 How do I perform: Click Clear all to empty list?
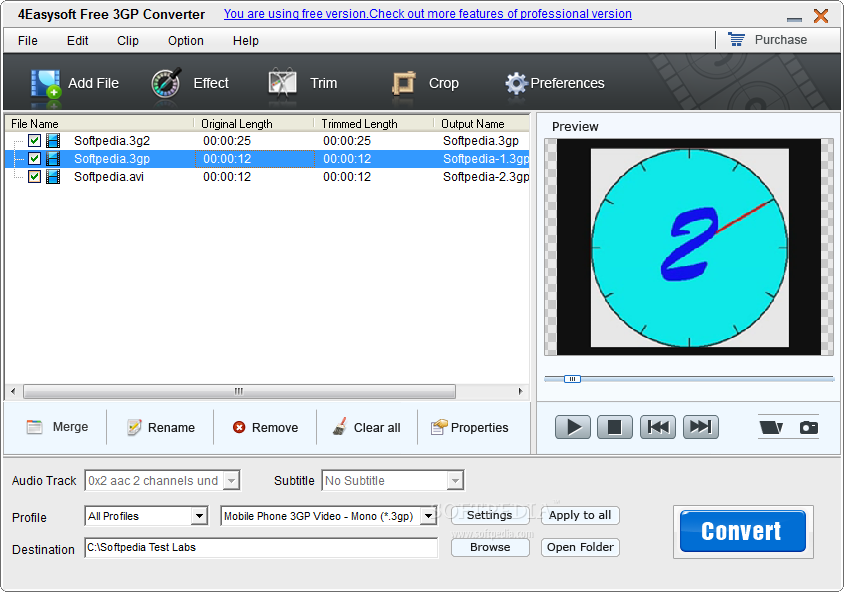tap(366, 427)
